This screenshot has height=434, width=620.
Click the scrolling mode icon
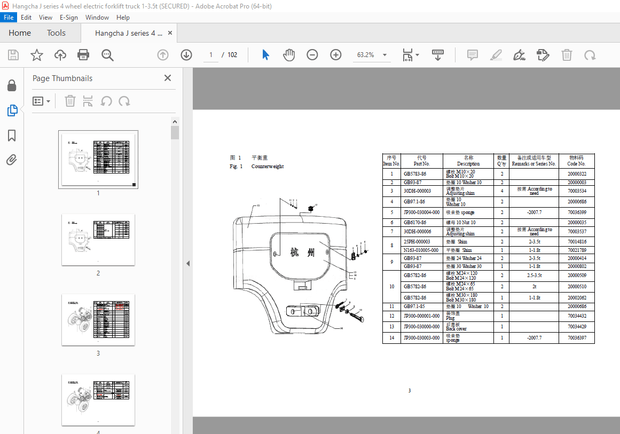437,55
